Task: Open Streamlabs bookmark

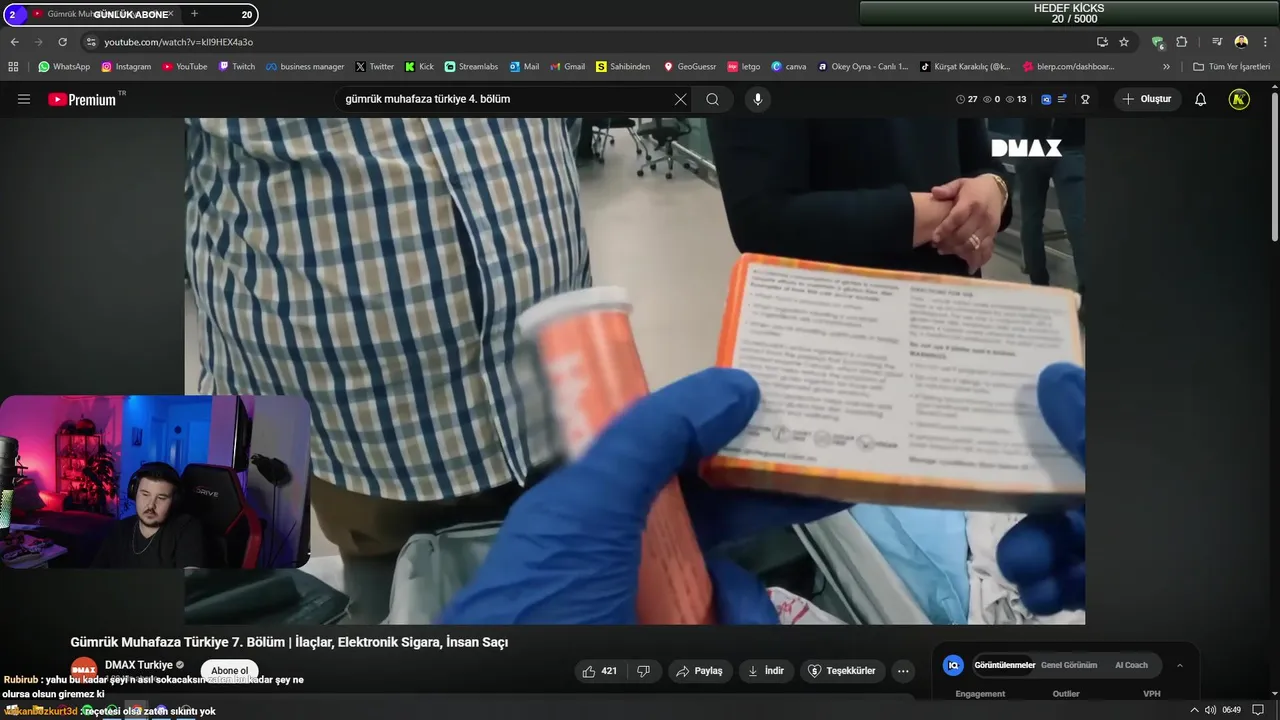Action: [471, 67]
